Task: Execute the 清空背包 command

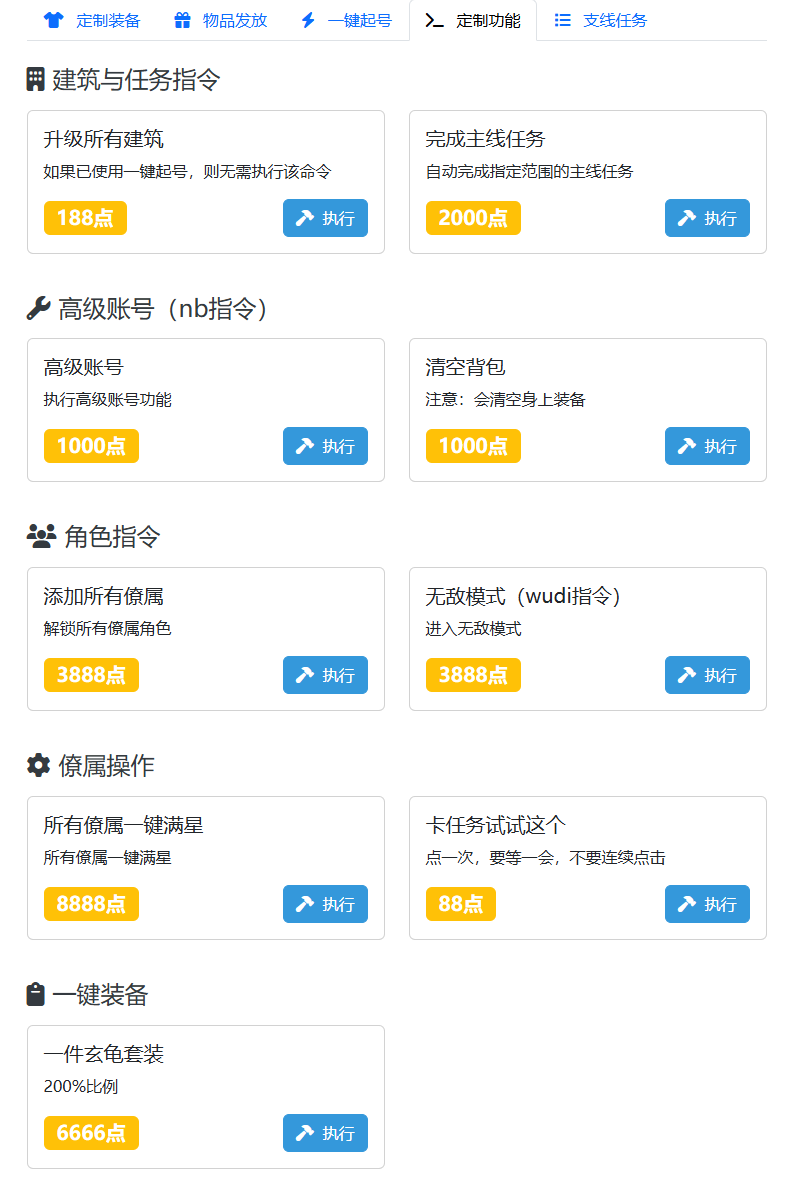Action: (x=707, y=446)
